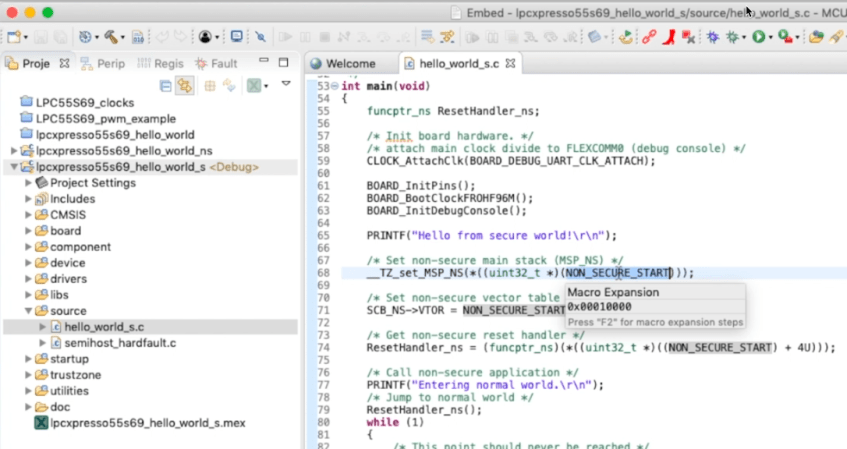This screenshot has height=449, width=847.
Task: Expand the lpcxpresso55s69_hello_world_ns project
Action: (14, 150)
